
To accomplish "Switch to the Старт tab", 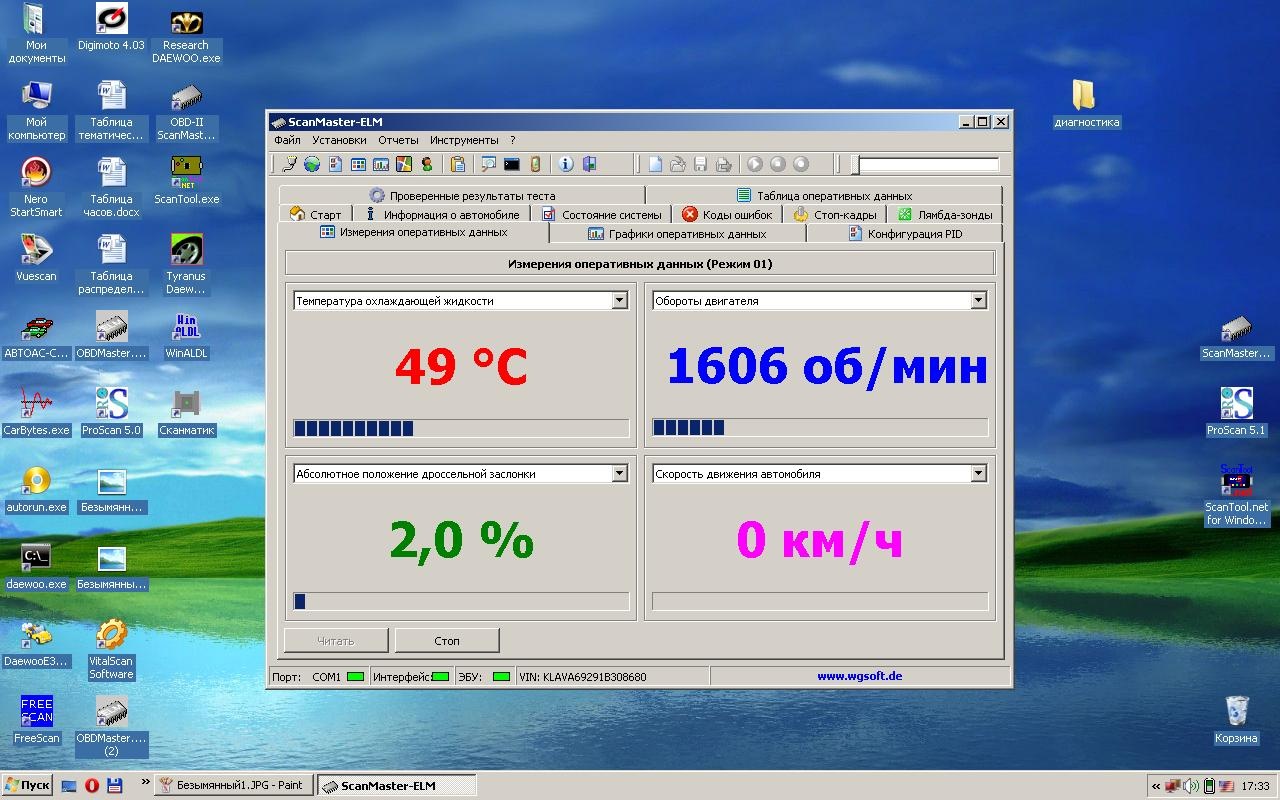I will (315, 214).
